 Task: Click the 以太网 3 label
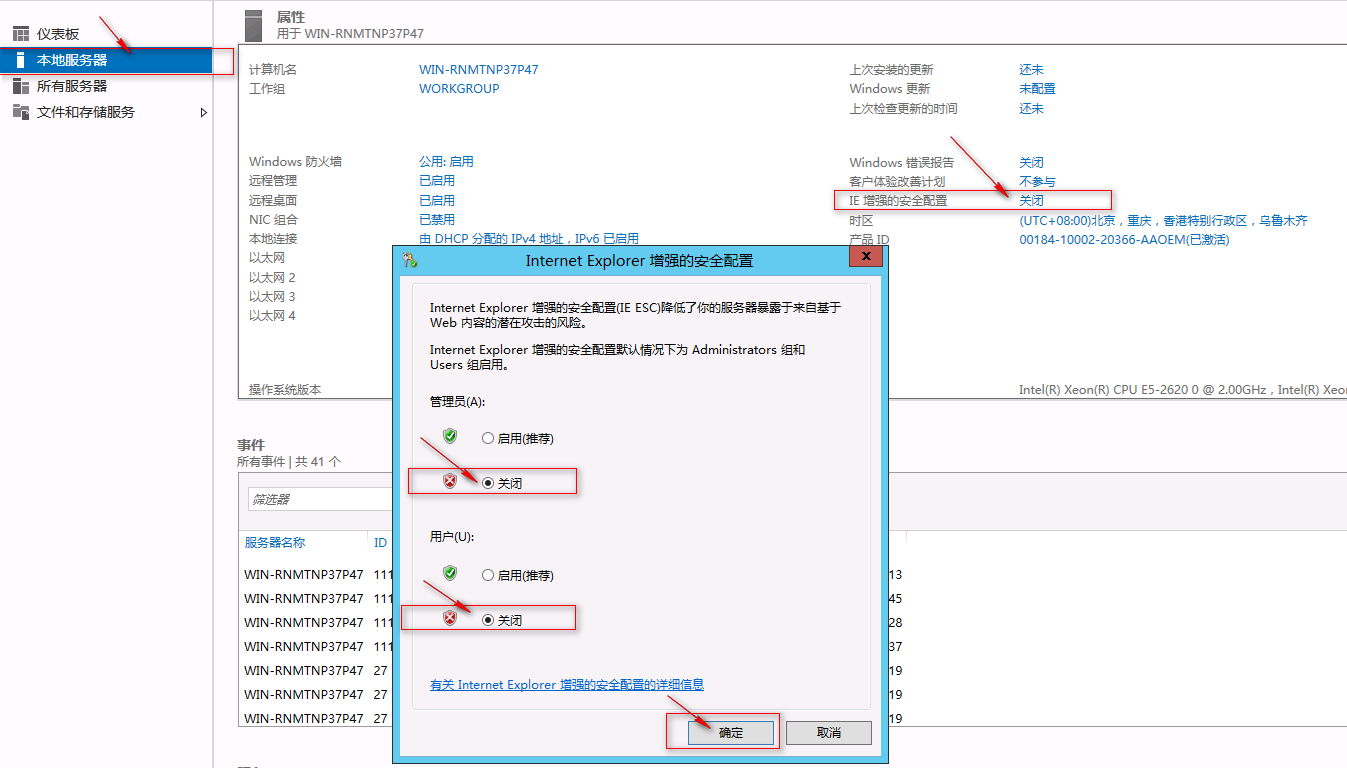[x=272, y=296]
